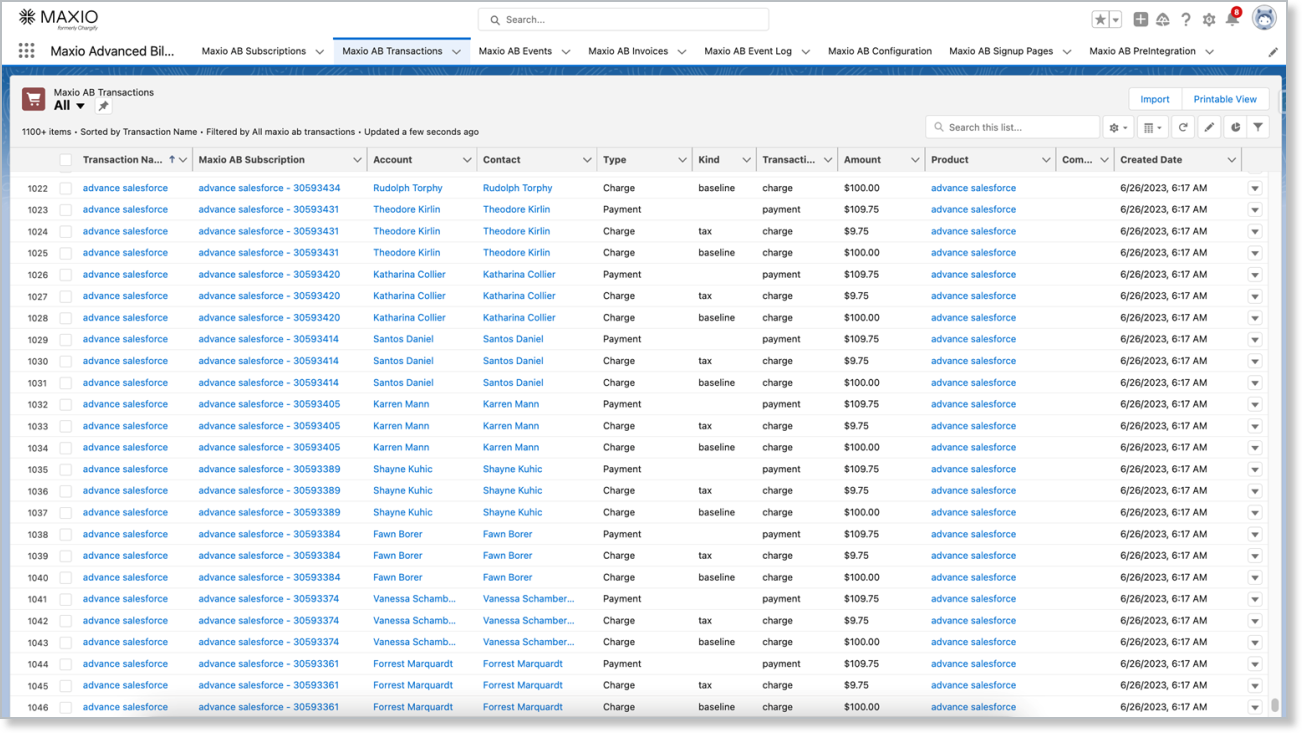1302x733 pixels.
Task: Check the box for row 1025
Action: [65, 253]
